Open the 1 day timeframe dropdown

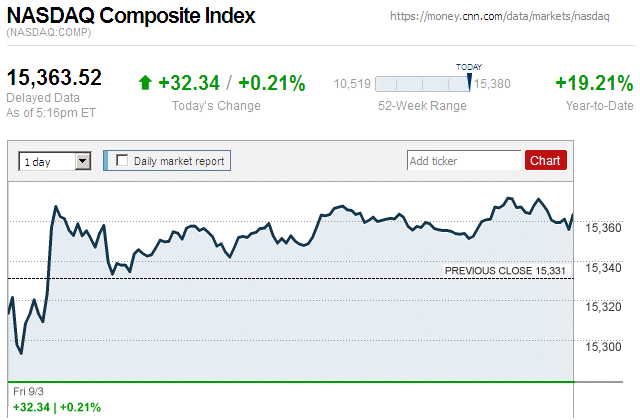(54, 161)
